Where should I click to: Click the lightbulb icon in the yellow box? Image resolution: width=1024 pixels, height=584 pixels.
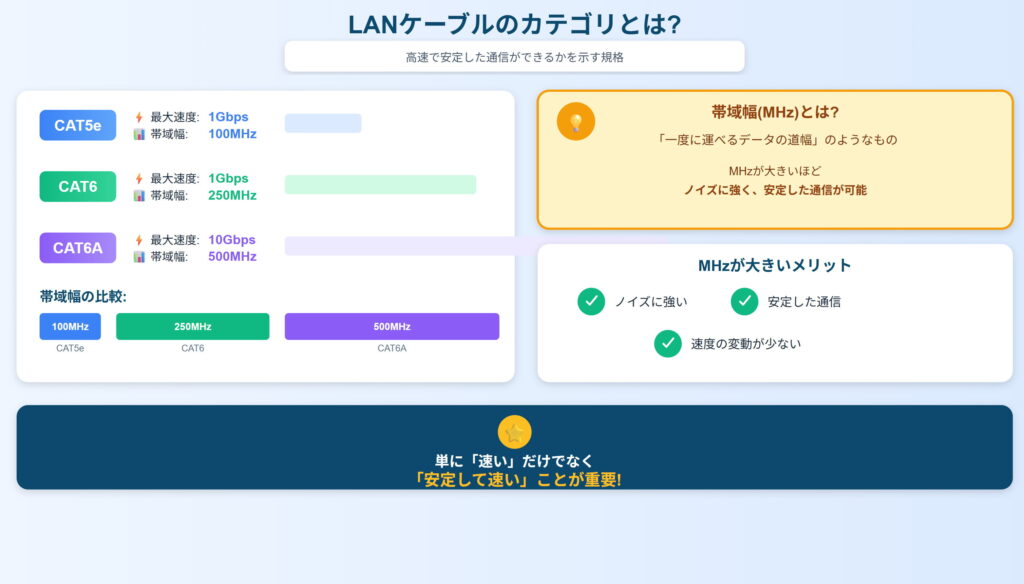click(x=576, y=122)
